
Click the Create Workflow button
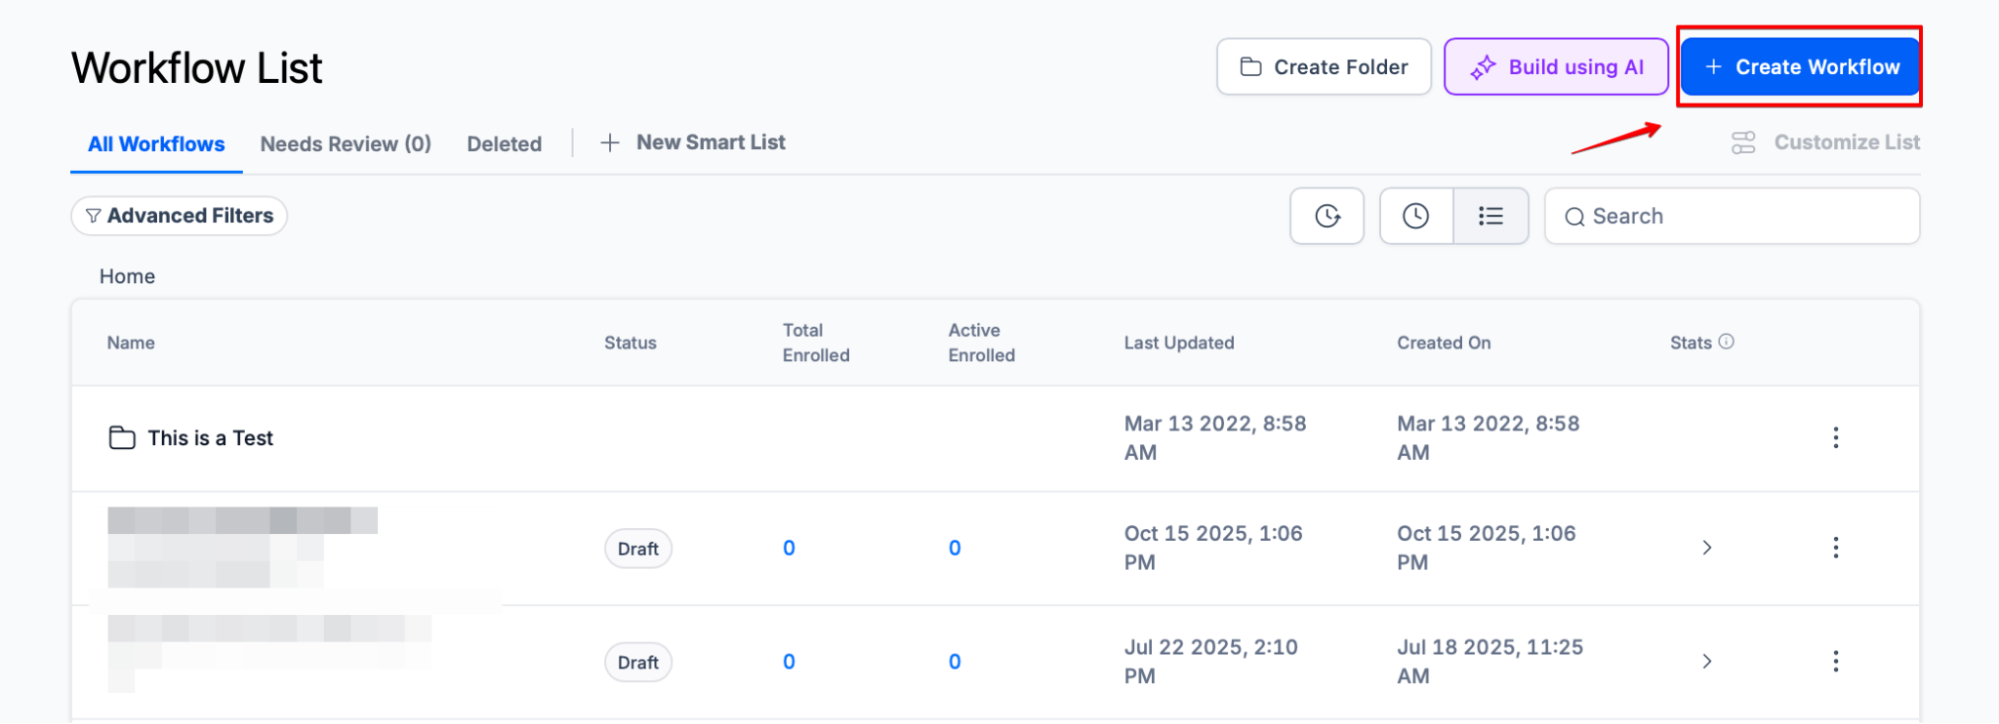coord(1800,67)
